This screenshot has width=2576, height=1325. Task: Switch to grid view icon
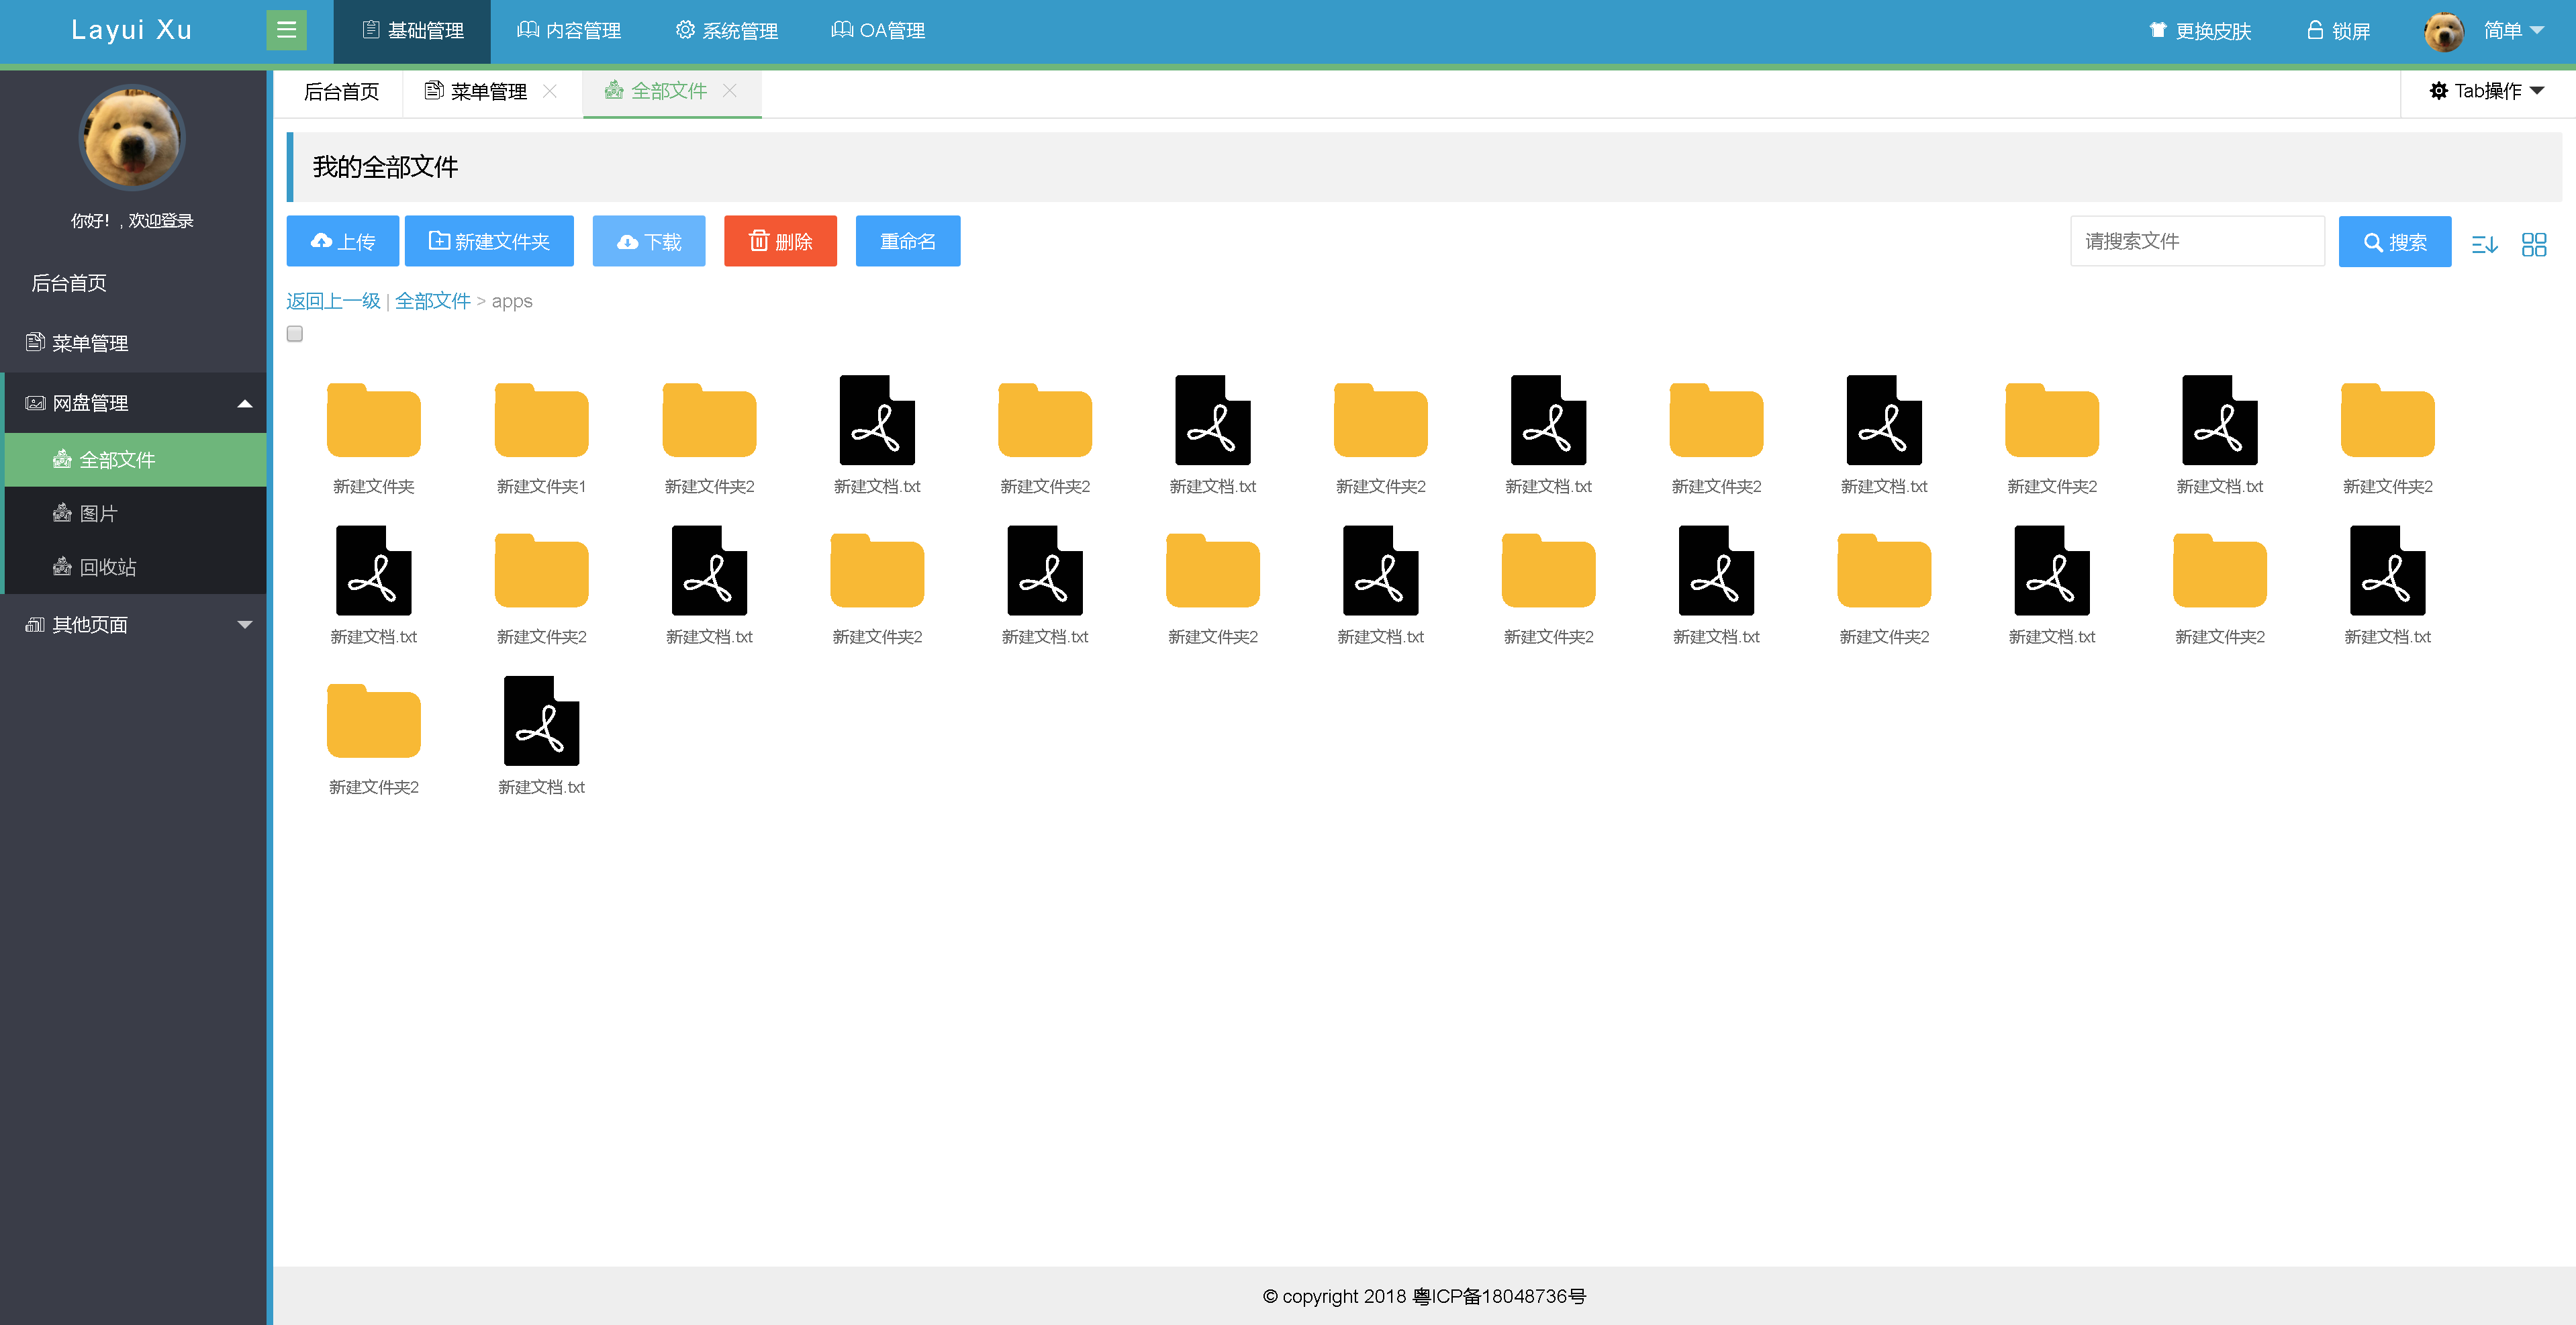(2533, 243)
